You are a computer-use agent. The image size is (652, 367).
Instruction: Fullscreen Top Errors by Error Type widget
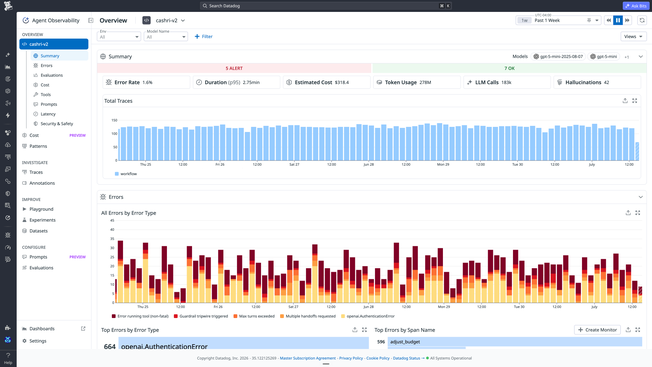[x=364, y=330]
